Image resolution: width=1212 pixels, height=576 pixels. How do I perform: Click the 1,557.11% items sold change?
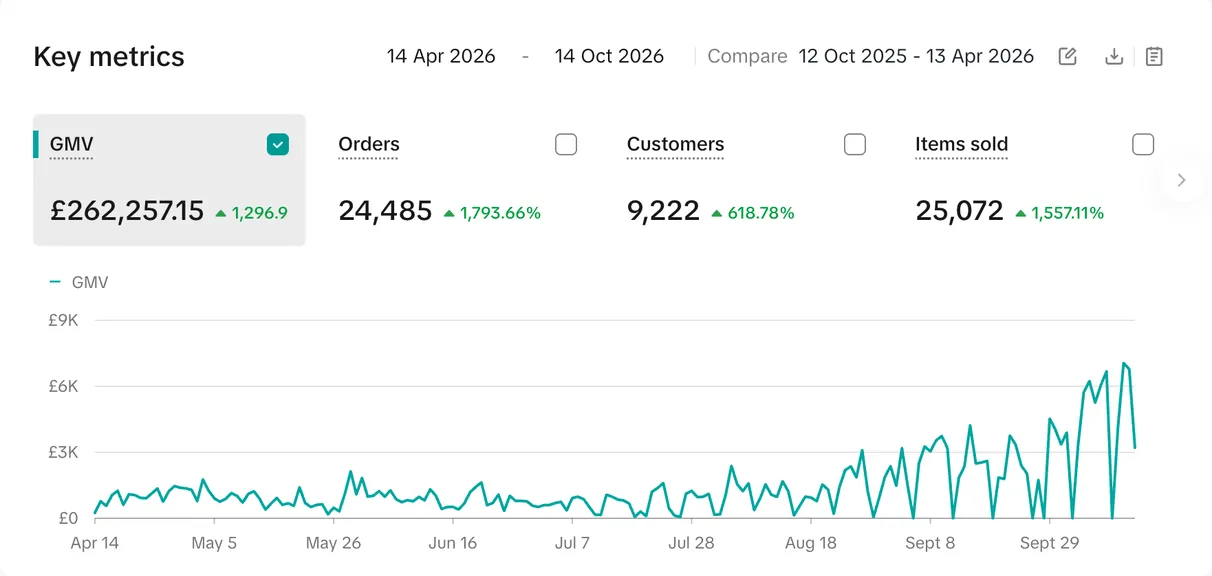click(1067, 213)
